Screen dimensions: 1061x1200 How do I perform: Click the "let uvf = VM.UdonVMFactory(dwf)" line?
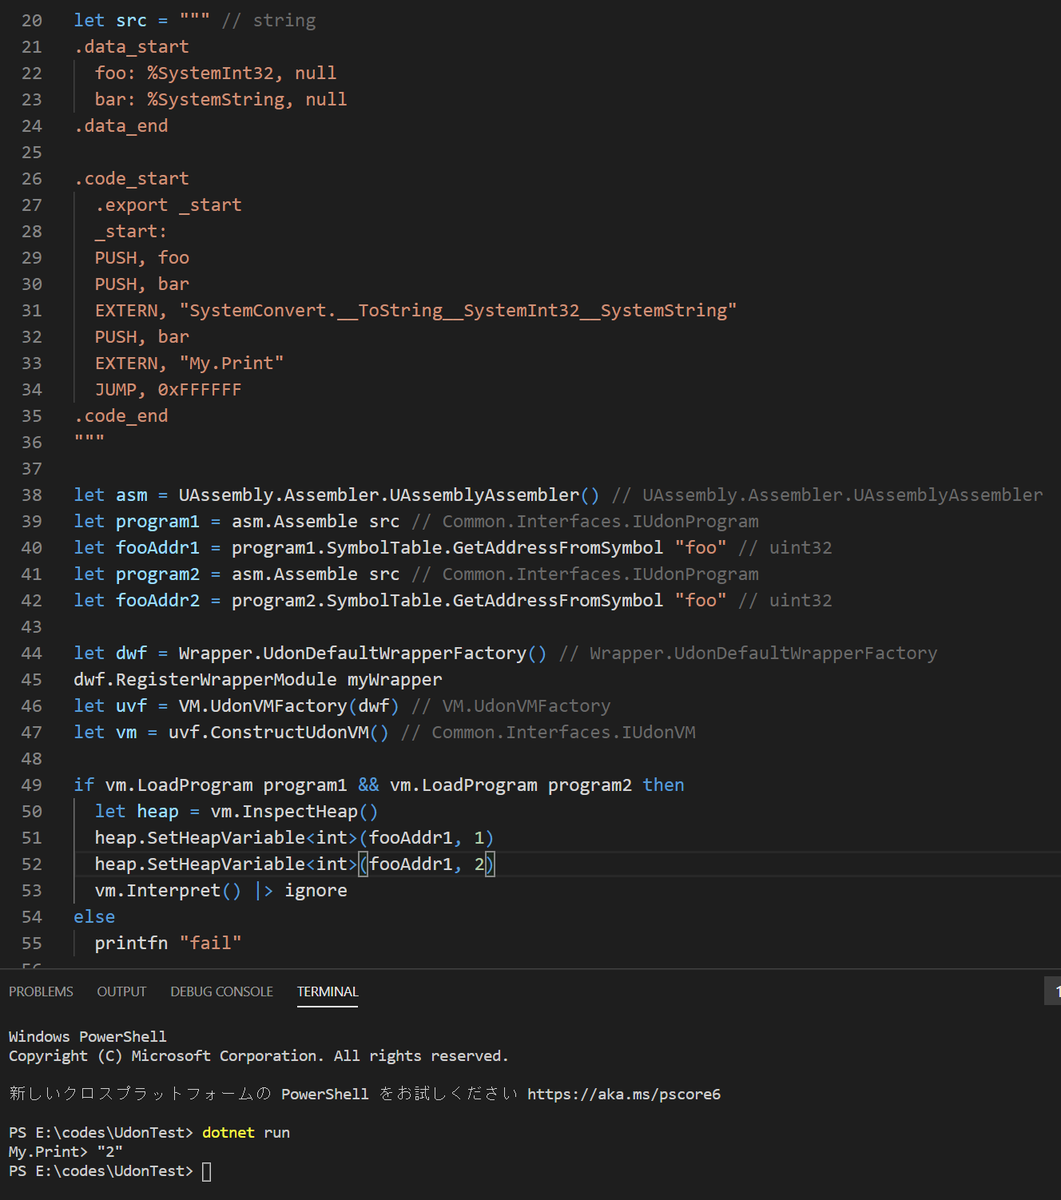click(x=342, y=706)
